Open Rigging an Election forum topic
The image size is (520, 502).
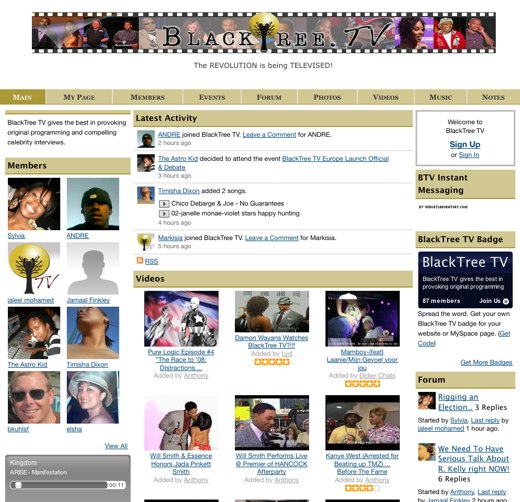coord(458,402)
